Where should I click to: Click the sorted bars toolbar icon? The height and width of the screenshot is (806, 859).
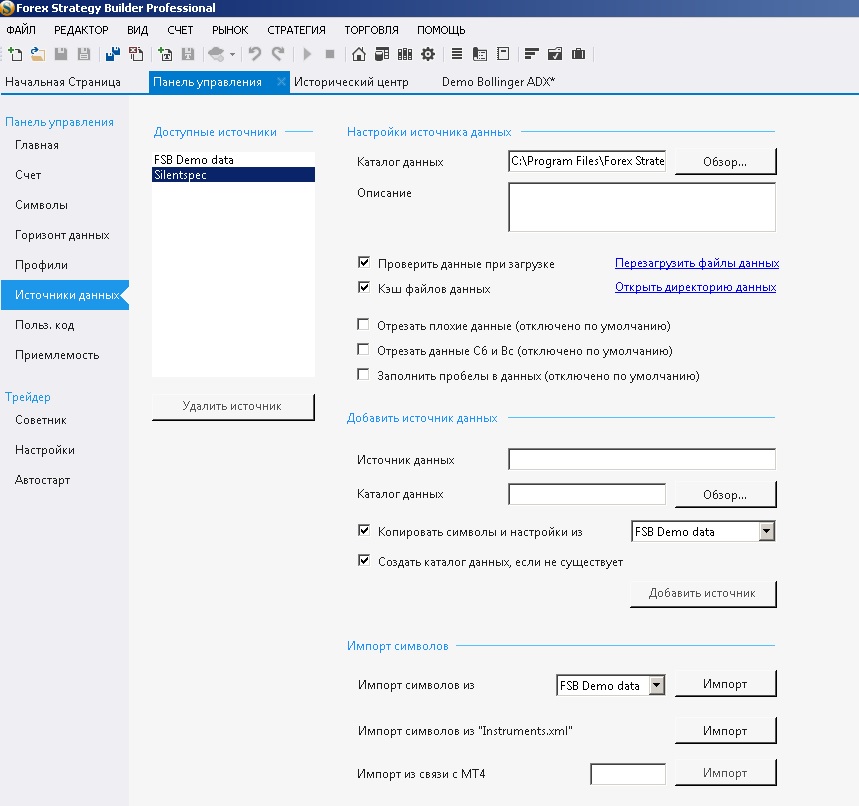pyautogui.click(x=531, y=54)
